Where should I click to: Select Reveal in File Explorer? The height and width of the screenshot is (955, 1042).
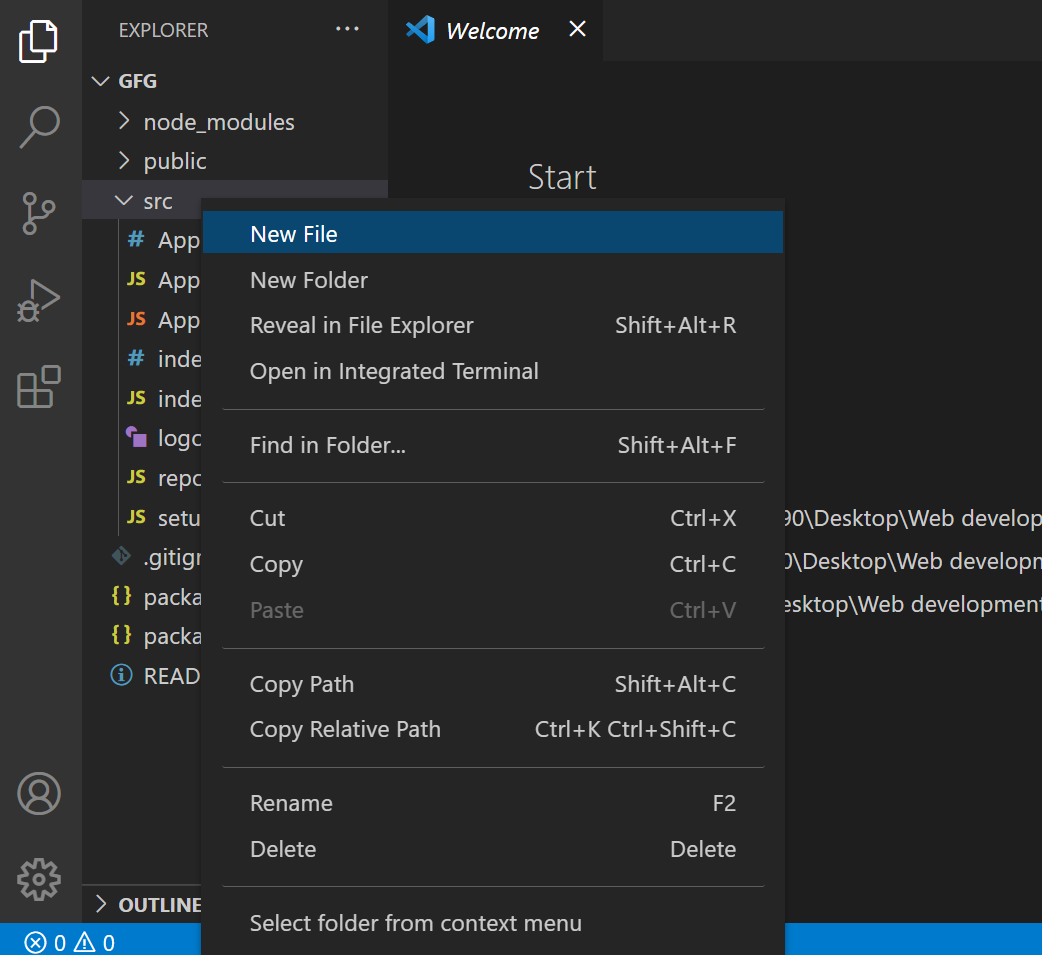(x=361, y=325)
